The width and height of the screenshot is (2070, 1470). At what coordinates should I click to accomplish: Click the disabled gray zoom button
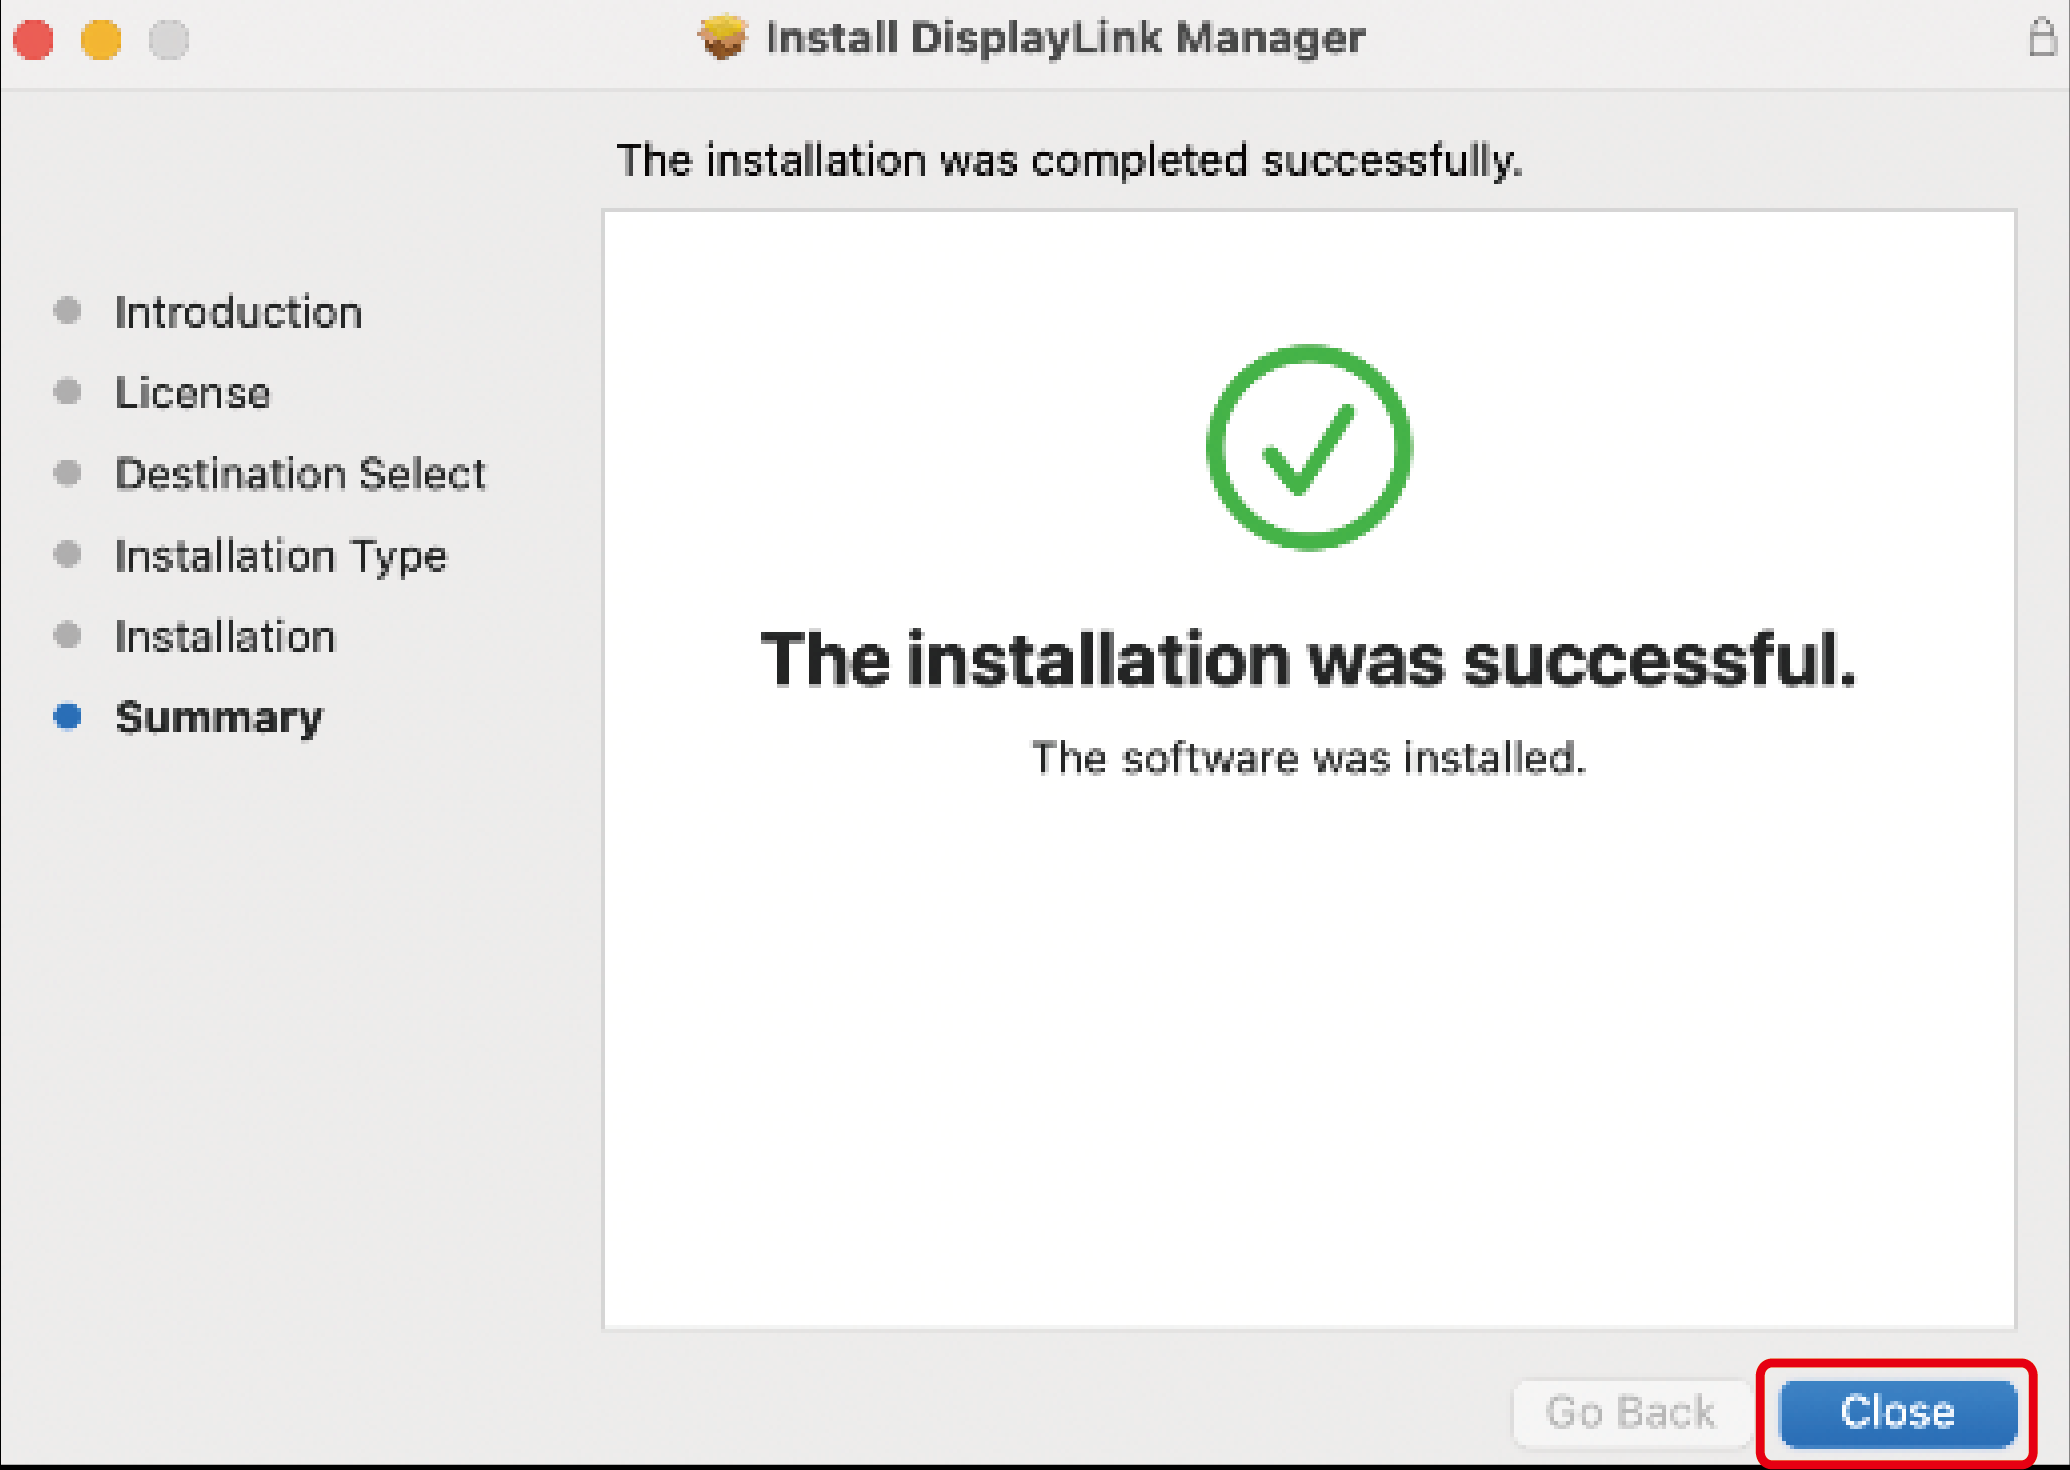coord(168,40)
